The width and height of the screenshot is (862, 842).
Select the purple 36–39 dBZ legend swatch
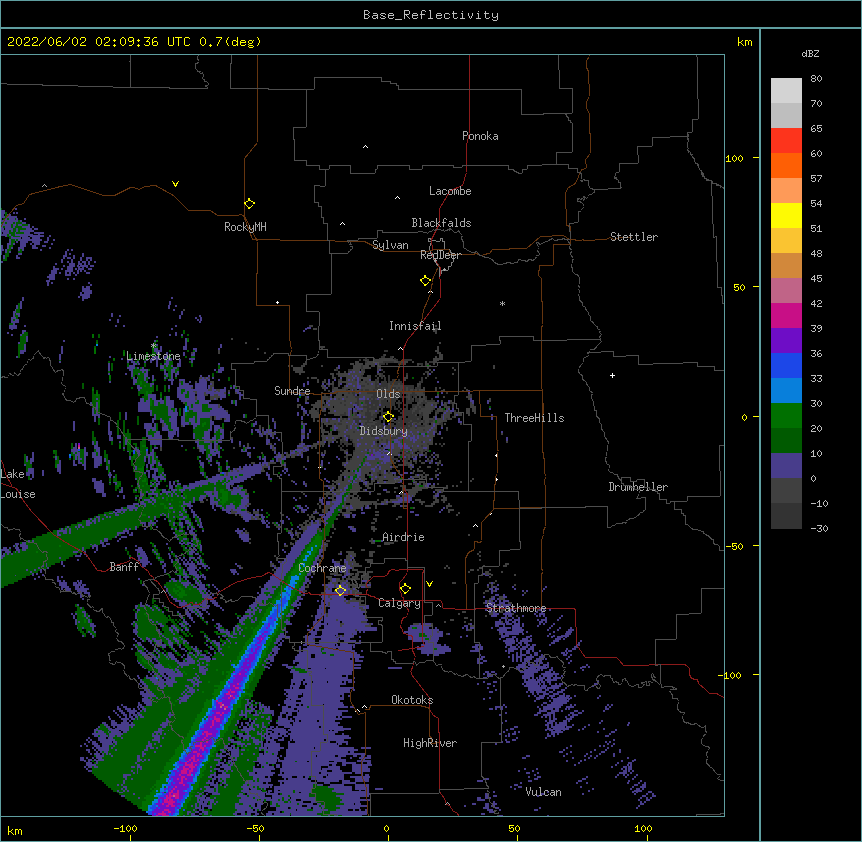click(x=786, y=341)
